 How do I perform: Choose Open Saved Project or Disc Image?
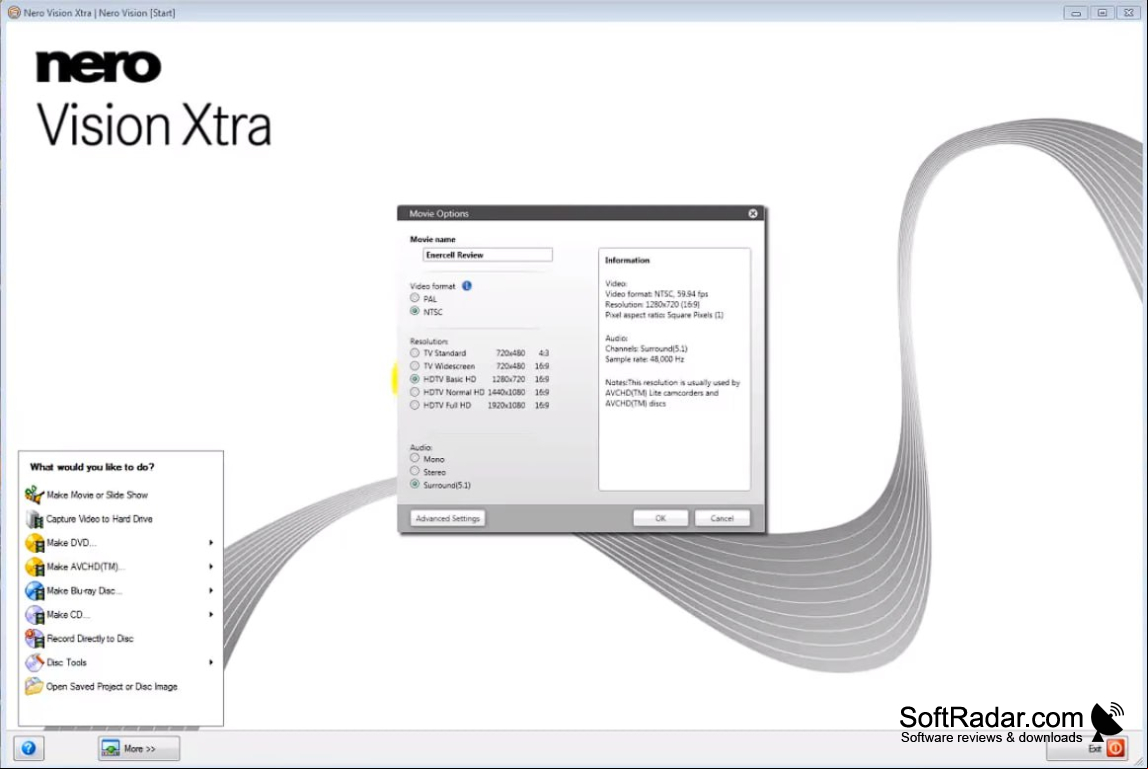[111, 687]
